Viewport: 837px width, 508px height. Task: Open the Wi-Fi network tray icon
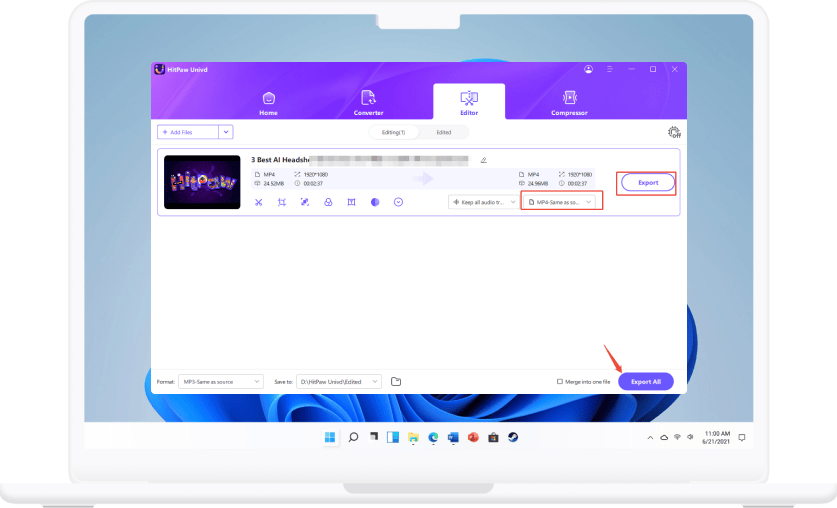coord(677,437)
